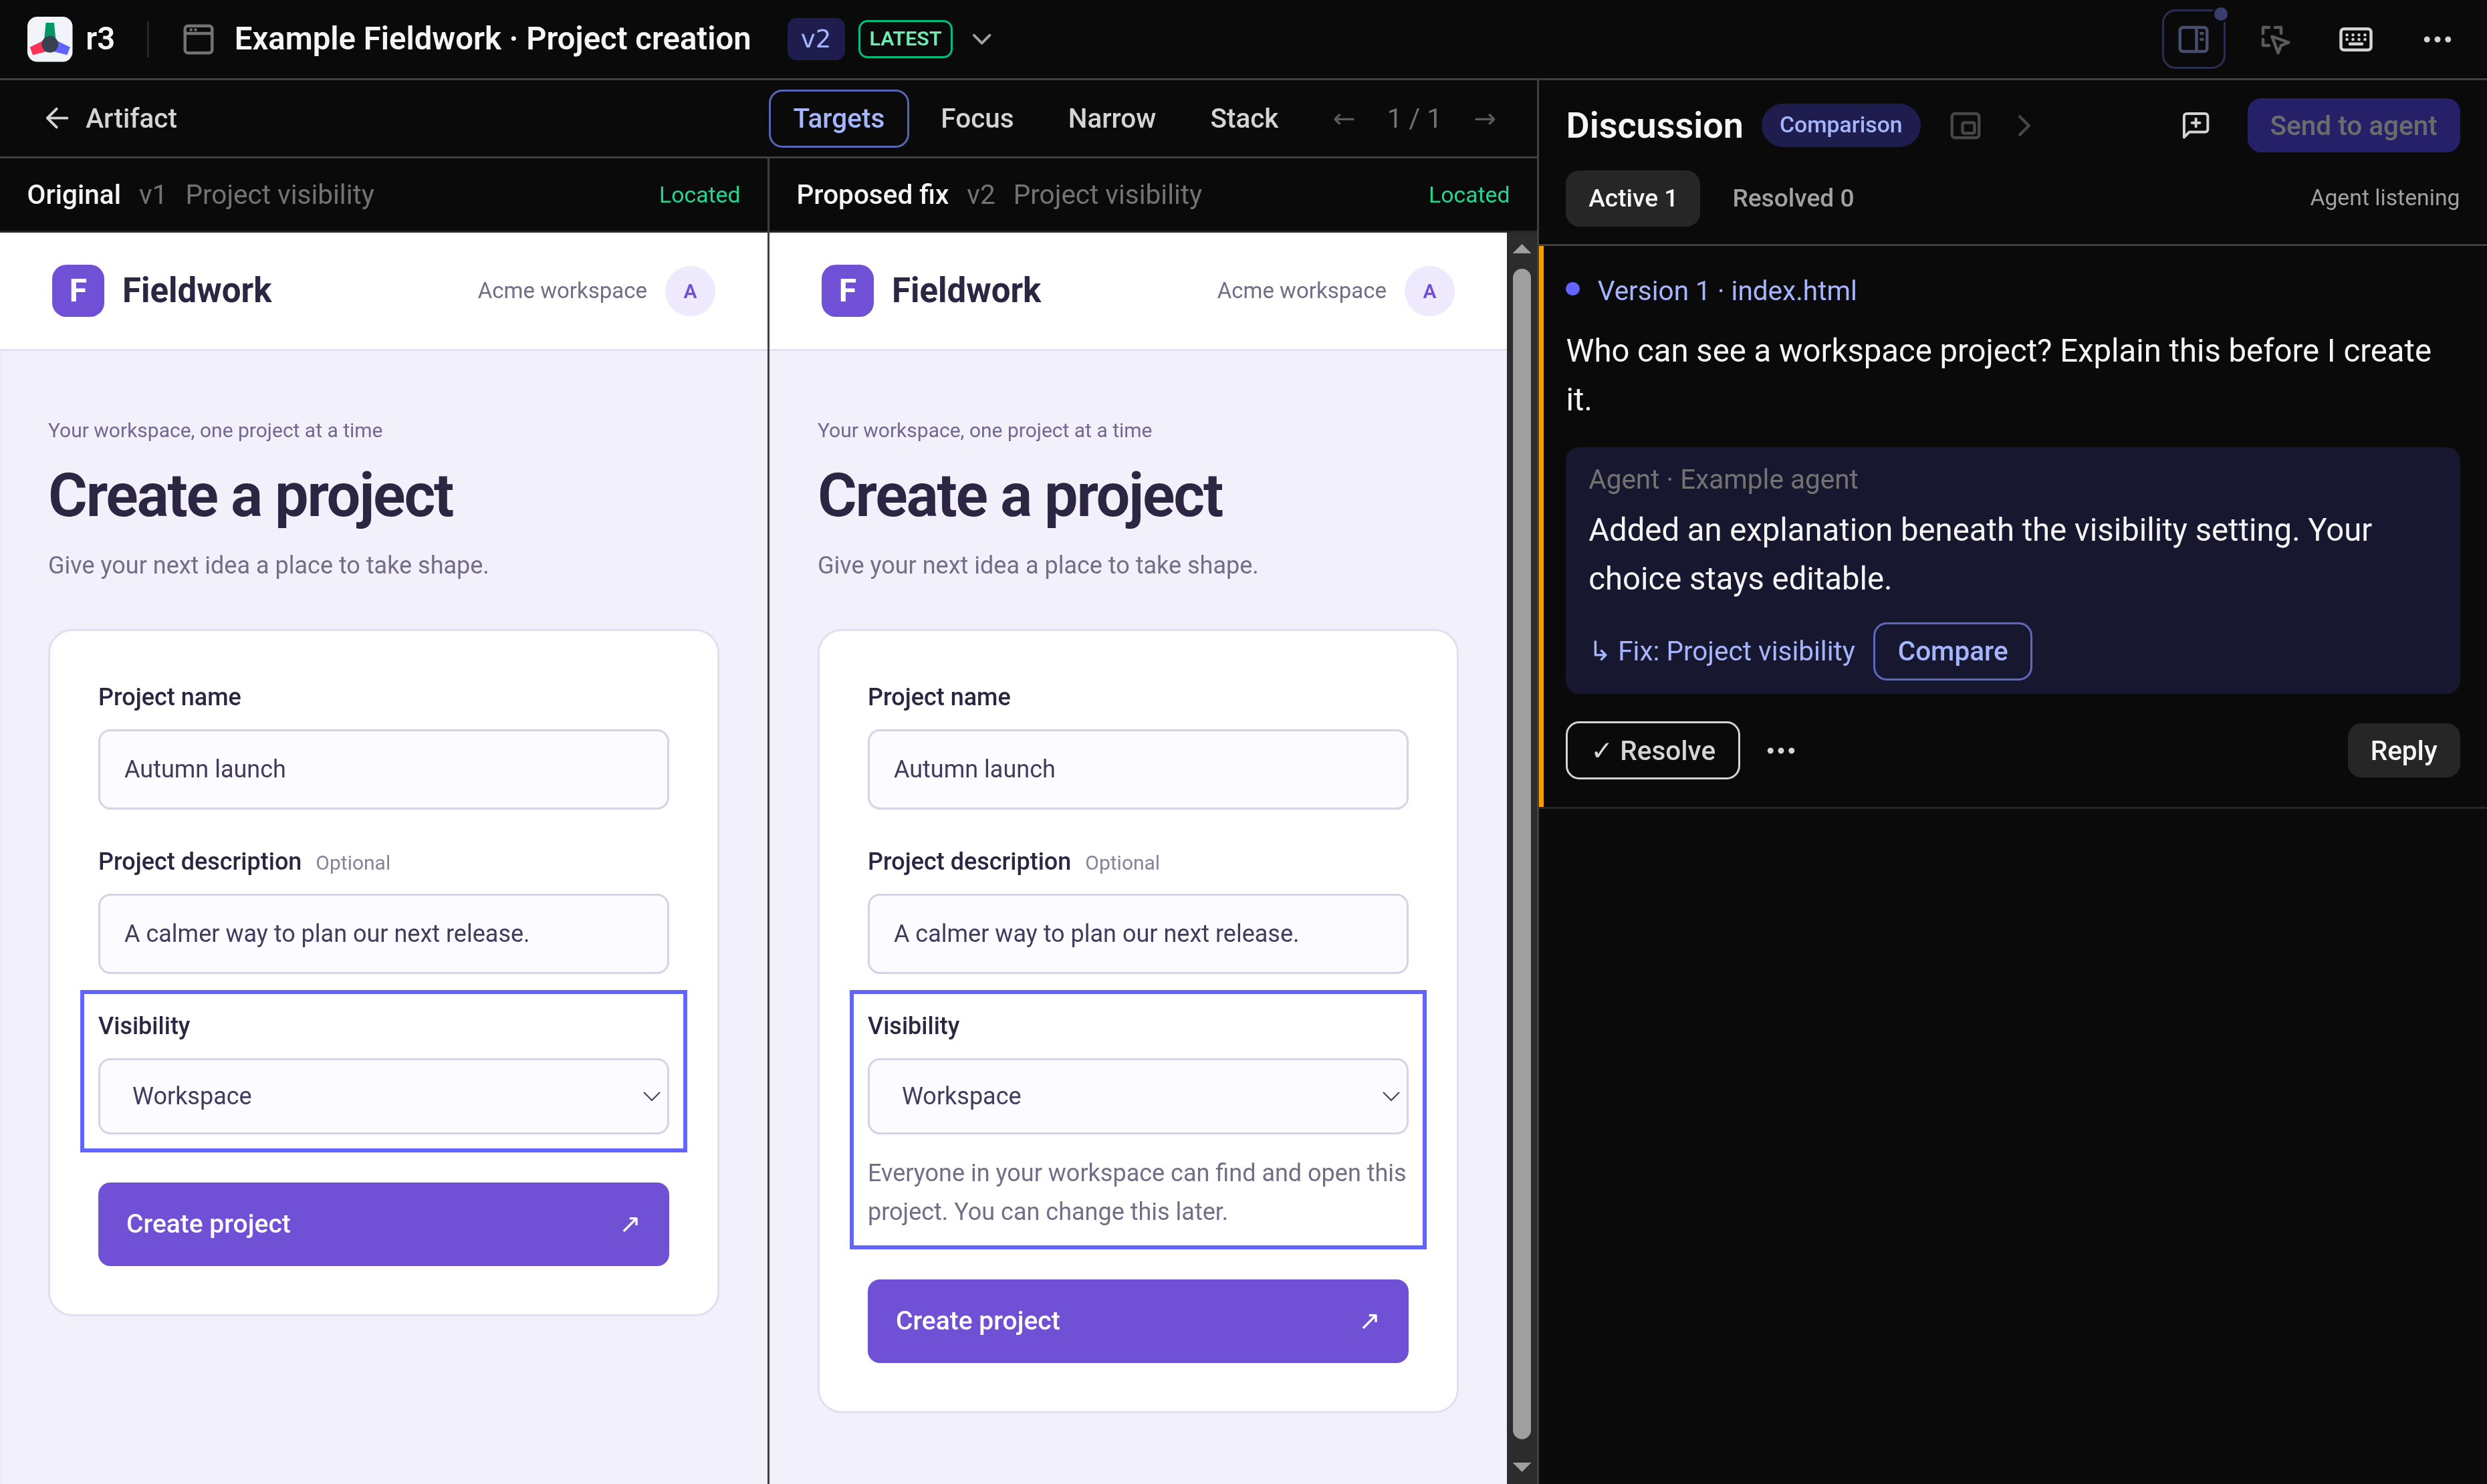Open Version 1 · index.html link
This screenshot has height=1484, width=2487.
click(1726, 290)
